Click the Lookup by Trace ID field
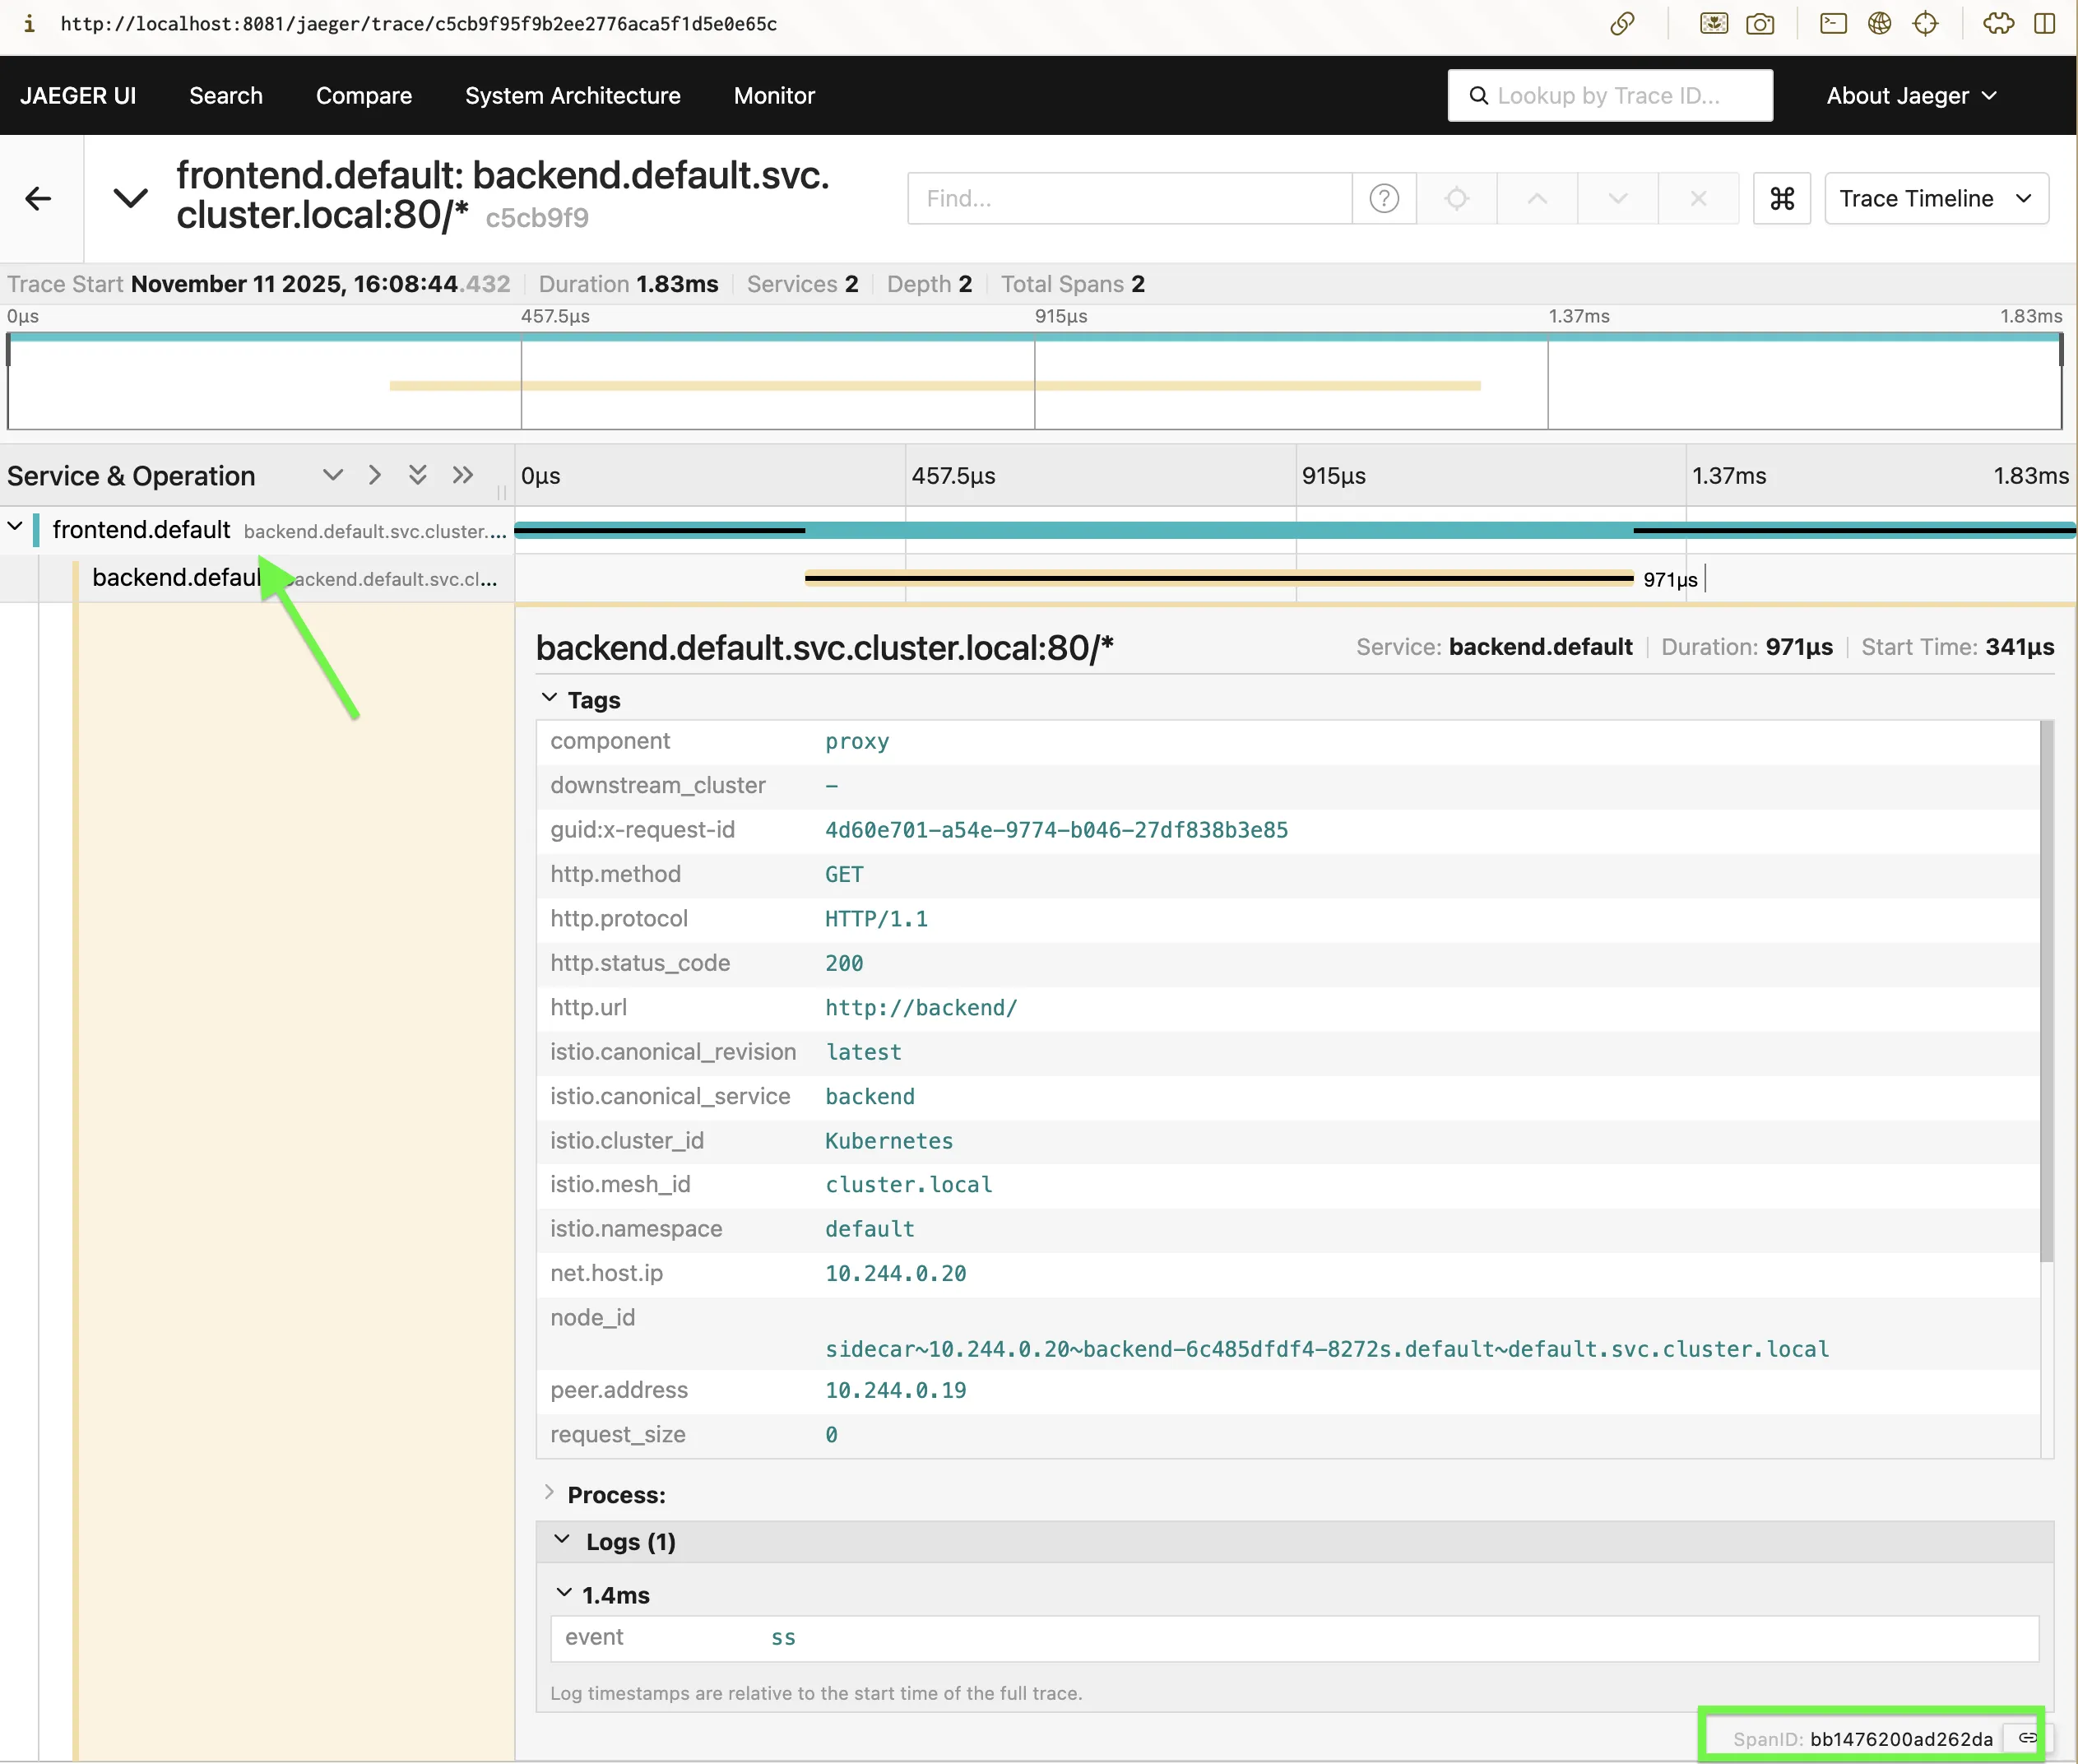The height and width of the screenshot is (1764, 2078). tap(1610, 96)
